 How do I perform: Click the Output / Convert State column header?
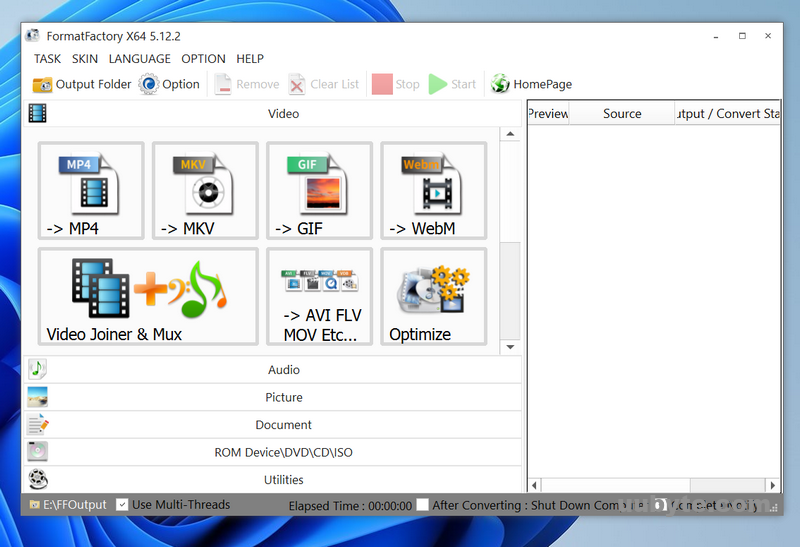coord(728,113)
